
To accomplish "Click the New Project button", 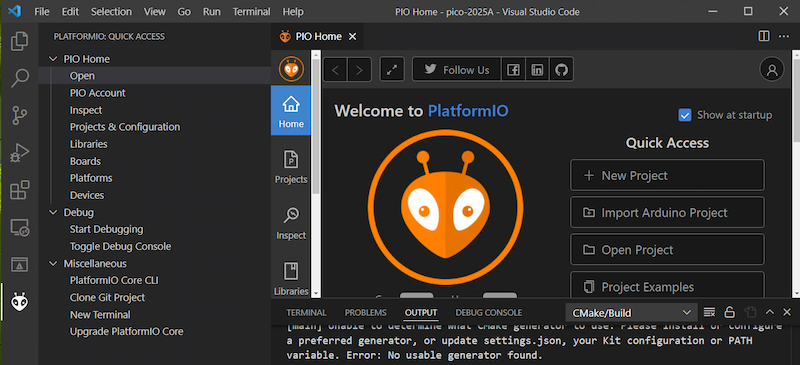I will click(x=667, y=175).
